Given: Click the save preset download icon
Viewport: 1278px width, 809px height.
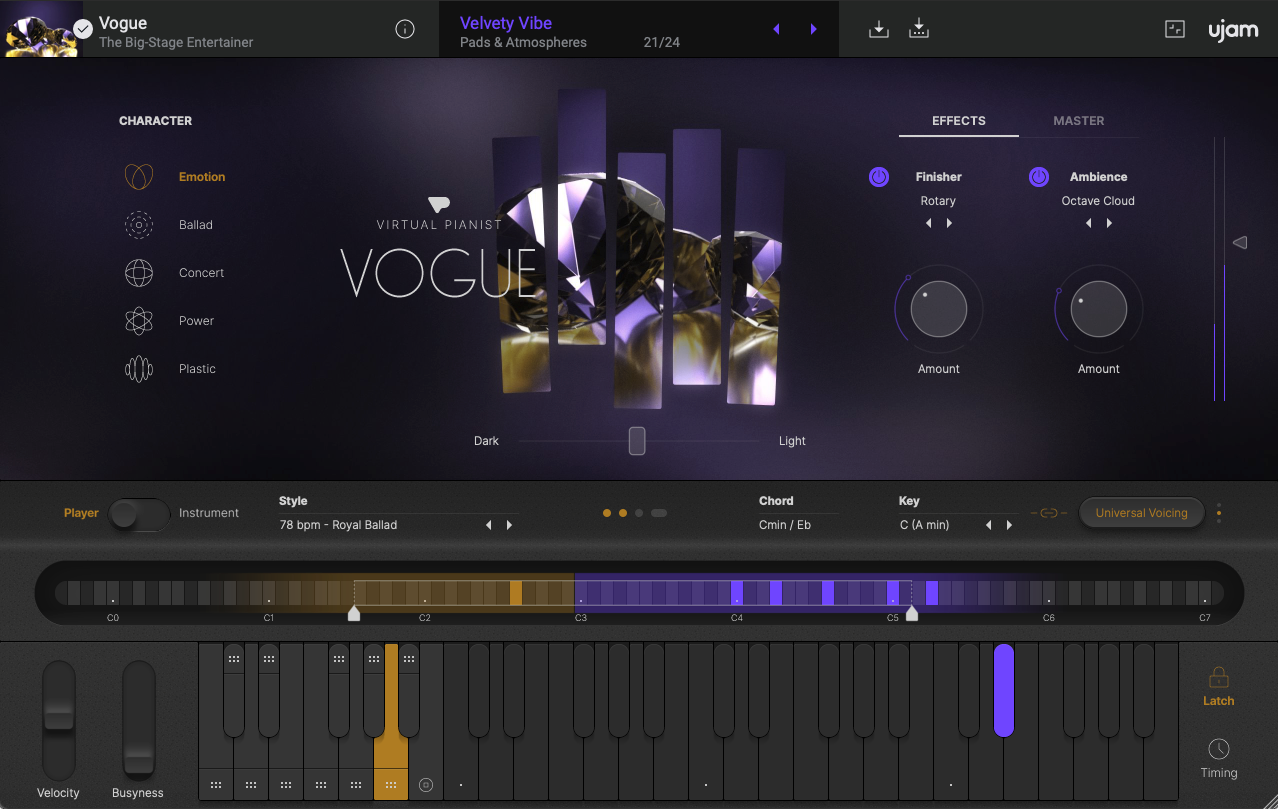Looking at the screenshot, I should (x=879, y=29).
